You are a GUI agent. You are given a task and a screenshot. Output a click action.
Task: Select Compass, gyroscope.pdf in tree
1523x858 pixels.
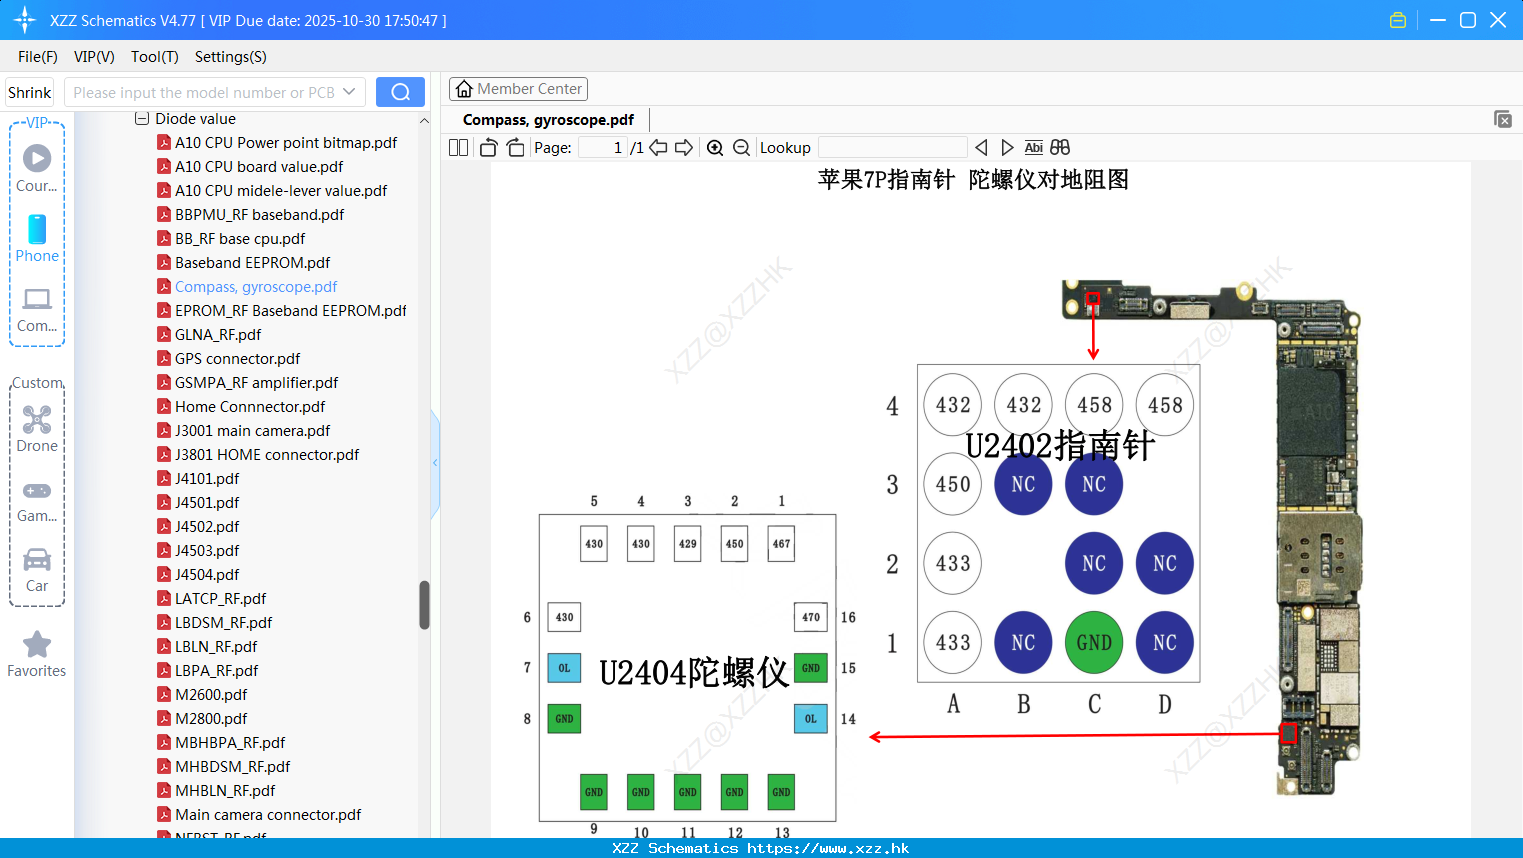pyautogui.click(x=256, y=287)
